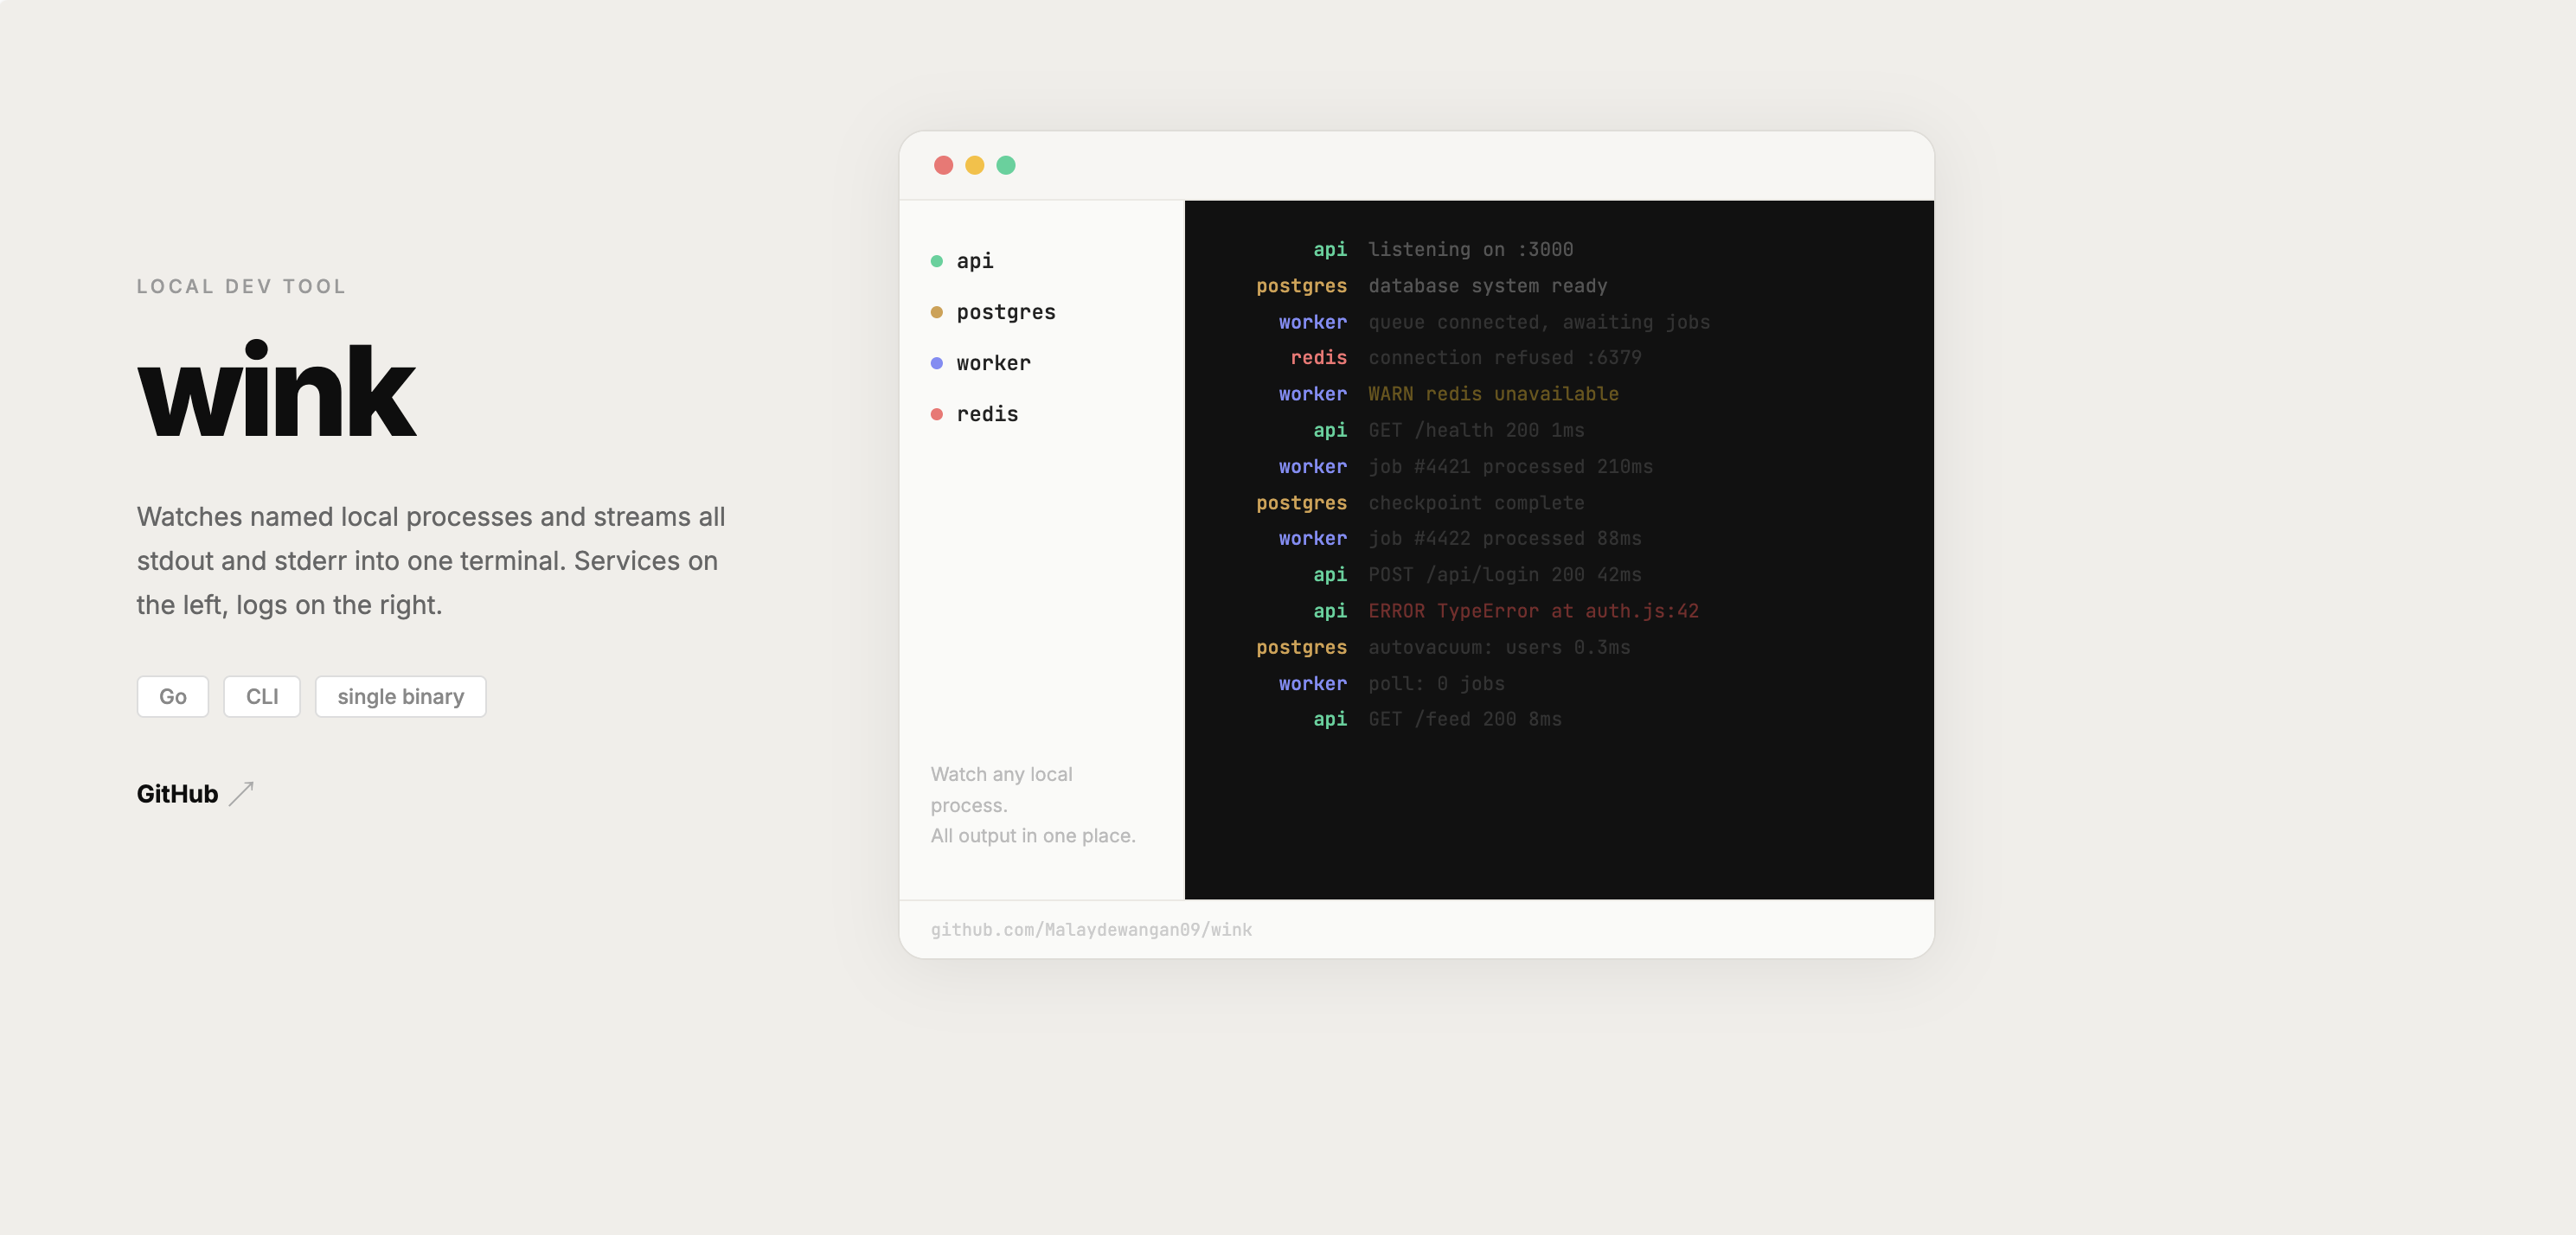2576x1235 pixels.
Task: Click the purple status dot next to worker
Action: [937, 364]
